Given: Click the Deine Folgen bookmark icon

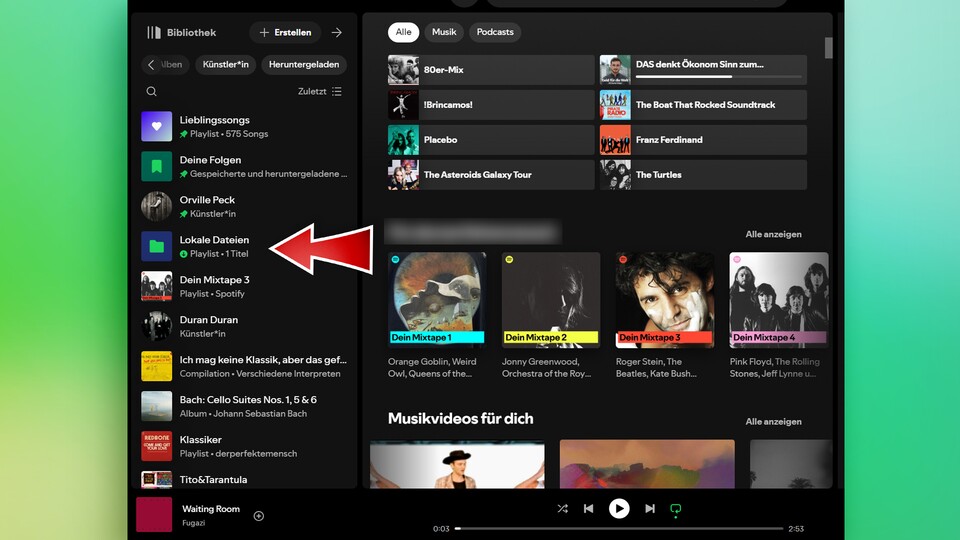Looking at the screenshot, I should 157,167.
